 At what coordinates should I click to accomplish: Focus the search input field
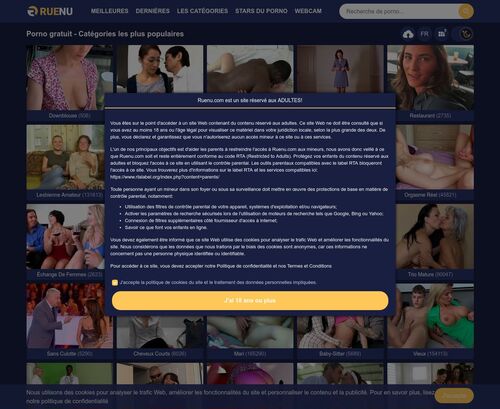399,11
